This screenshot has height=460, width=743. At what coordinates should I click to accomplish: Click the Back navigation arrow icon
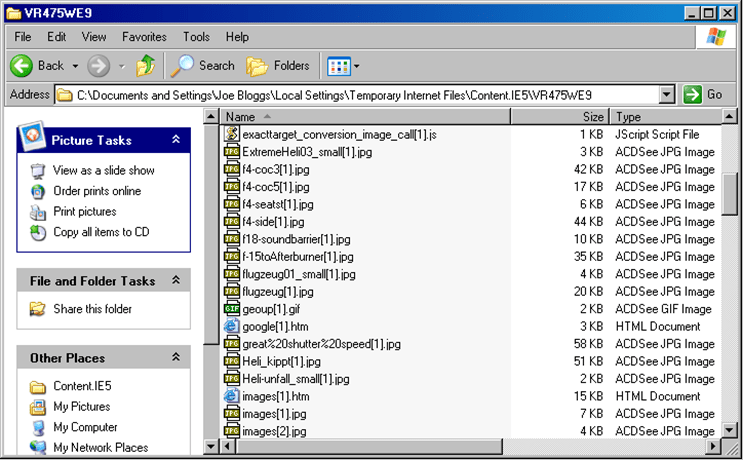[x=23, y=66]
